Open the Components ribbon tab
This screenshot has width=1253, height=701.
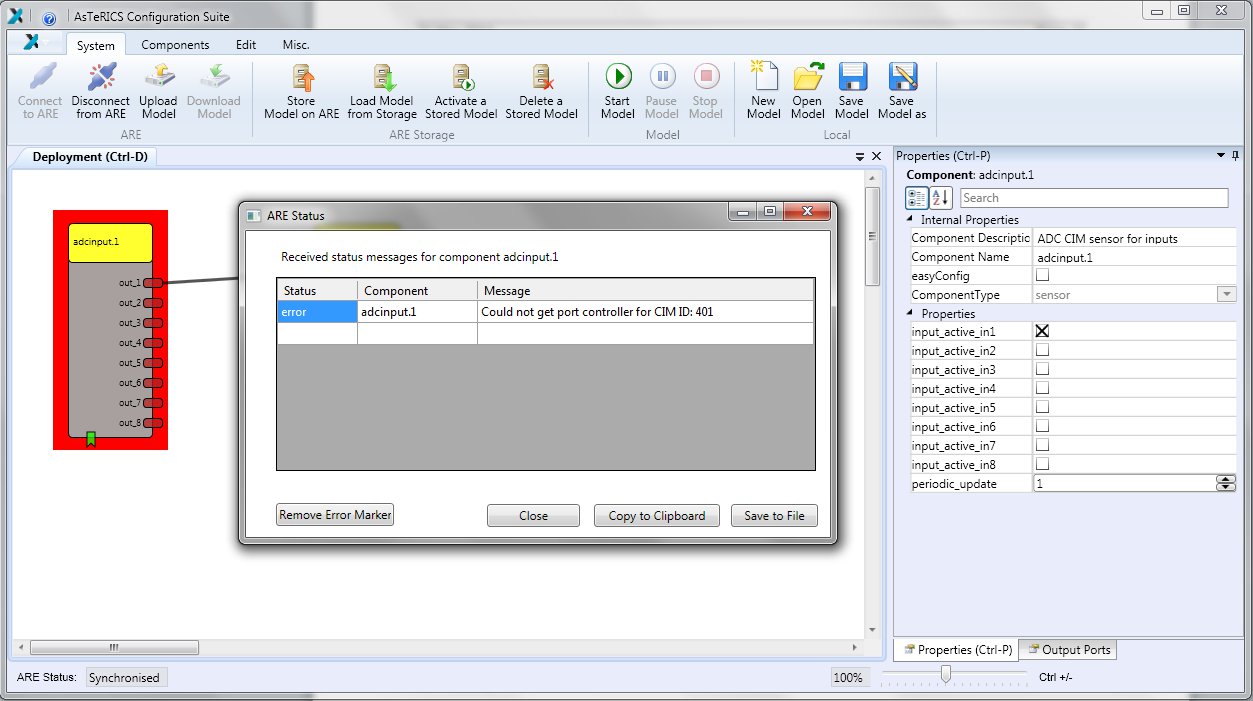tap(175, 45)
